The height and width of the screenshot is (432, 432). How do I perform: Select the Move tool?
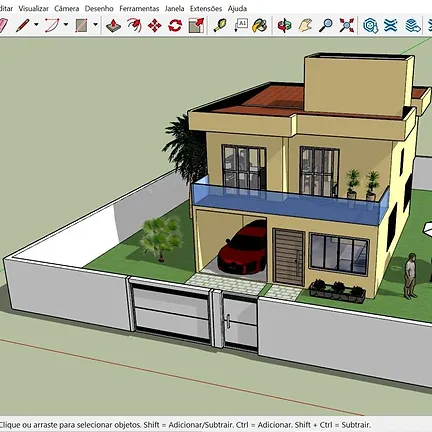tap(155, 25)
